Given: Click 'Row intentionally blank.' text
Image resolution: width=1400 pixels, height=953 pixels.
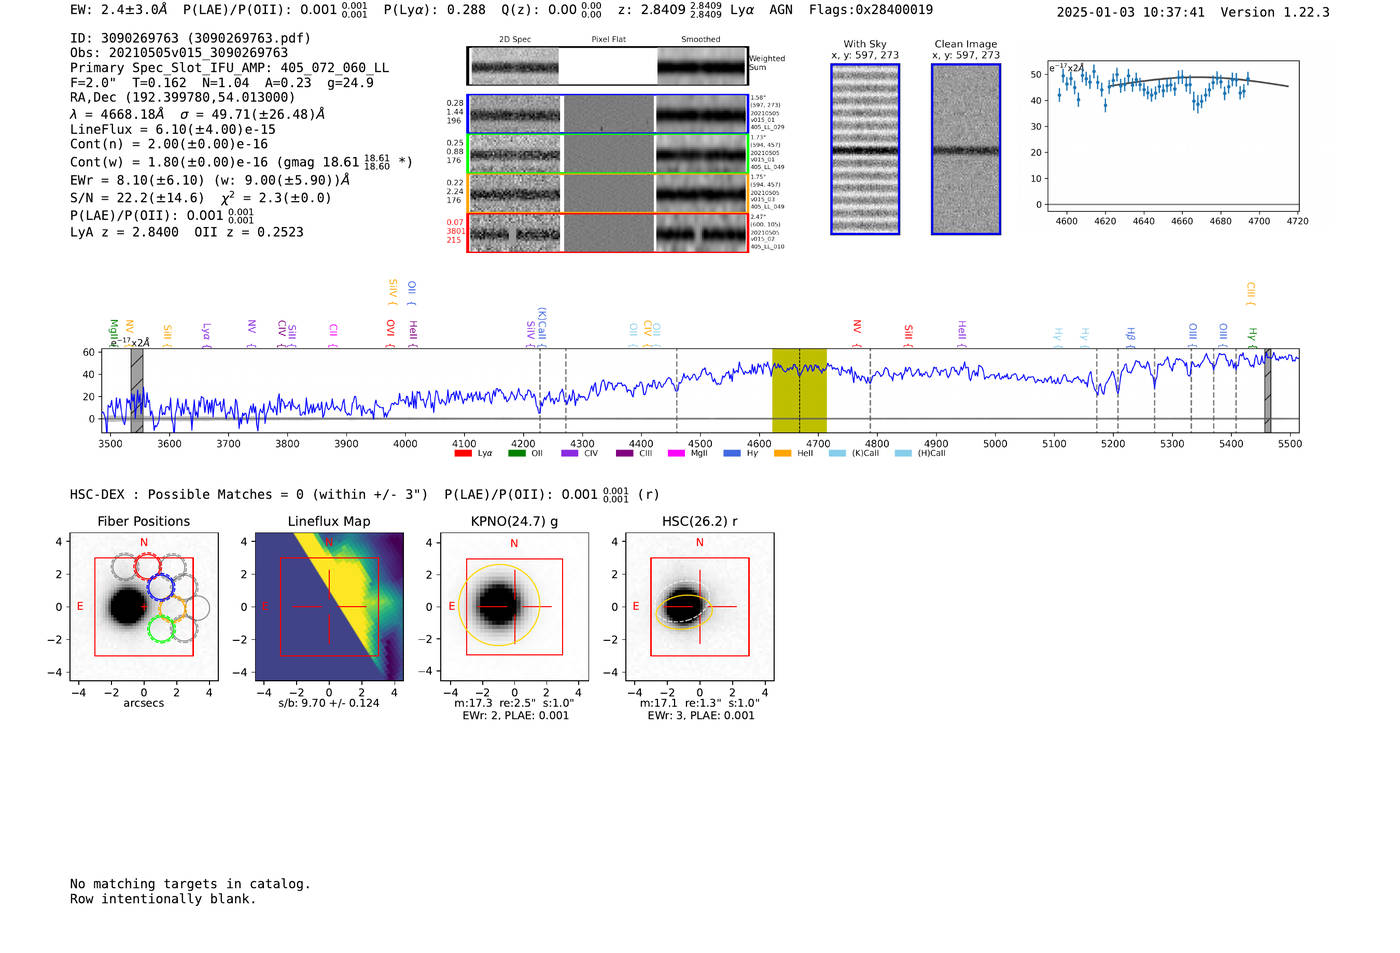Looking at the screenshot, I should [x=163, y=899].
